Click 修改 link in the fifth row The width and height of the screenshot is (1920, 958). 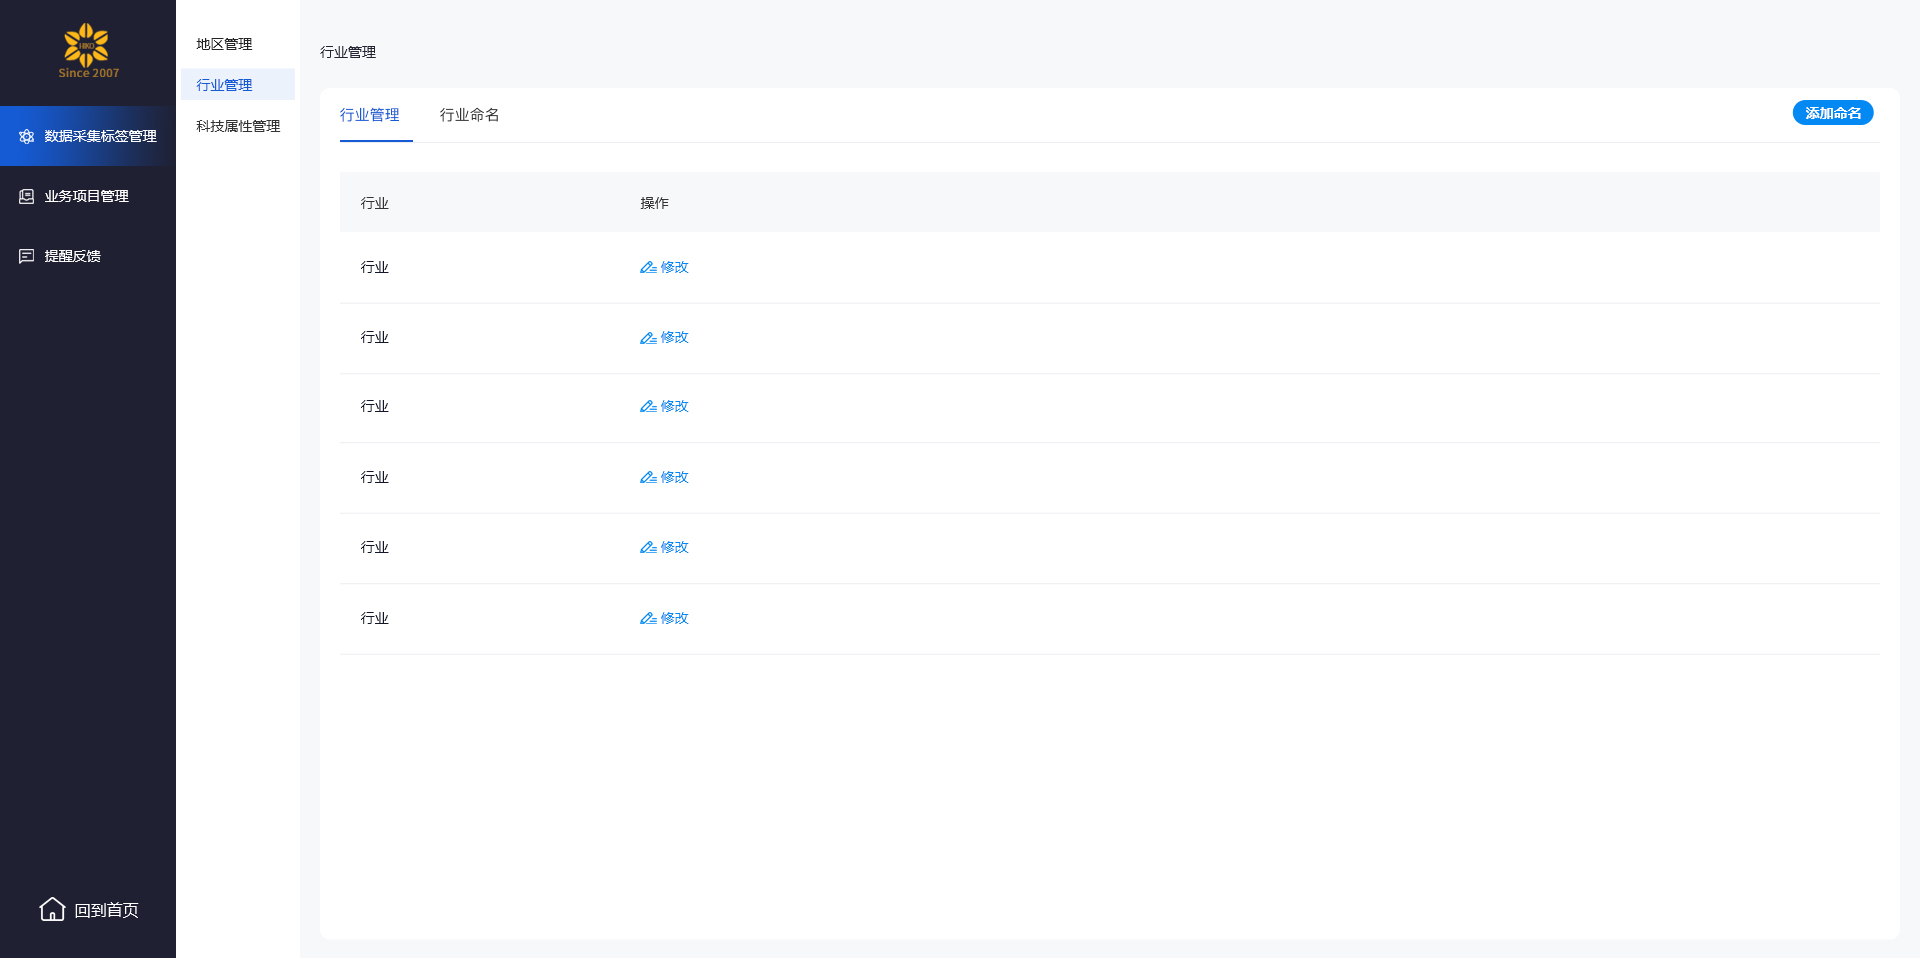pos(674,548)
